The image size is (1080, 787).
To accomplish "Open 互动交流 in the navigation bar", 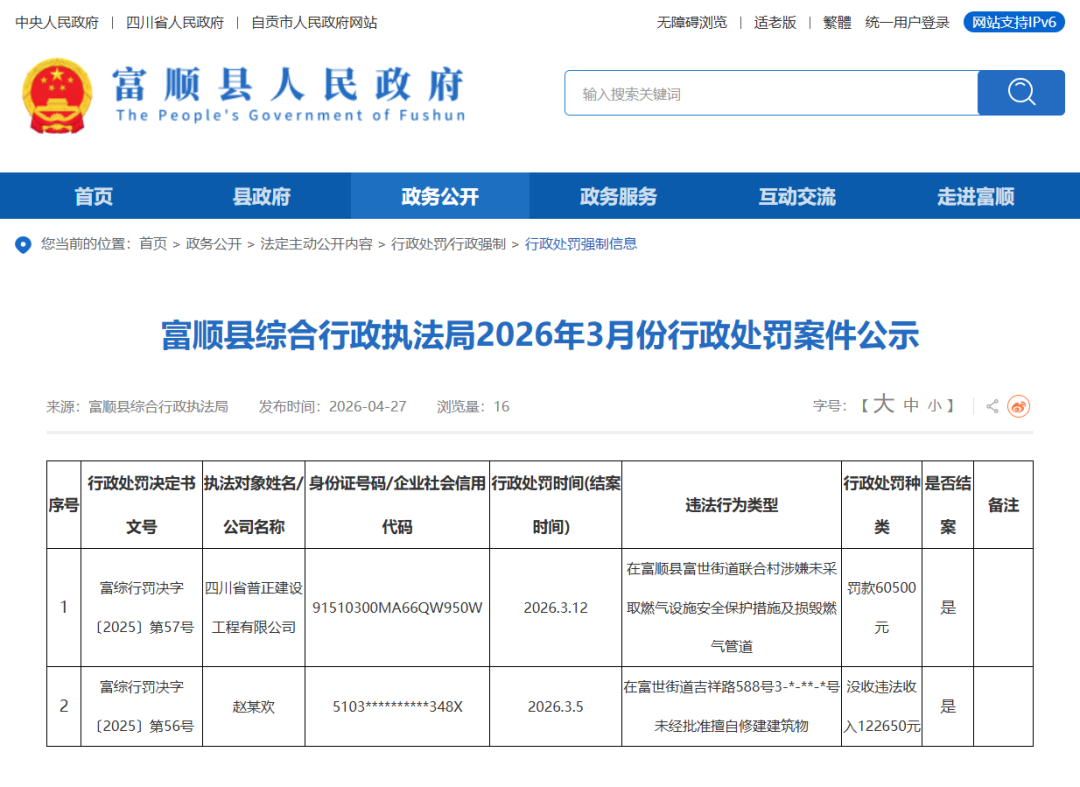I will click(x=797, y=196).
